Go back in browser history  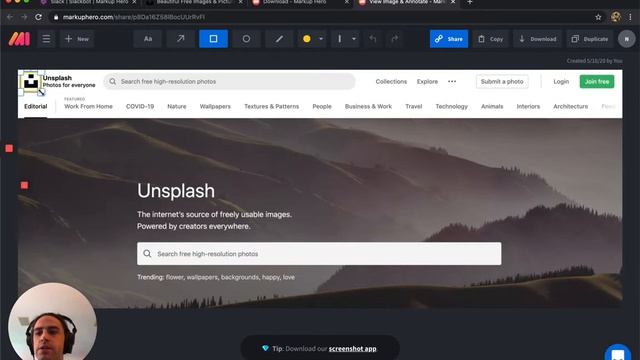pos(10,17)
